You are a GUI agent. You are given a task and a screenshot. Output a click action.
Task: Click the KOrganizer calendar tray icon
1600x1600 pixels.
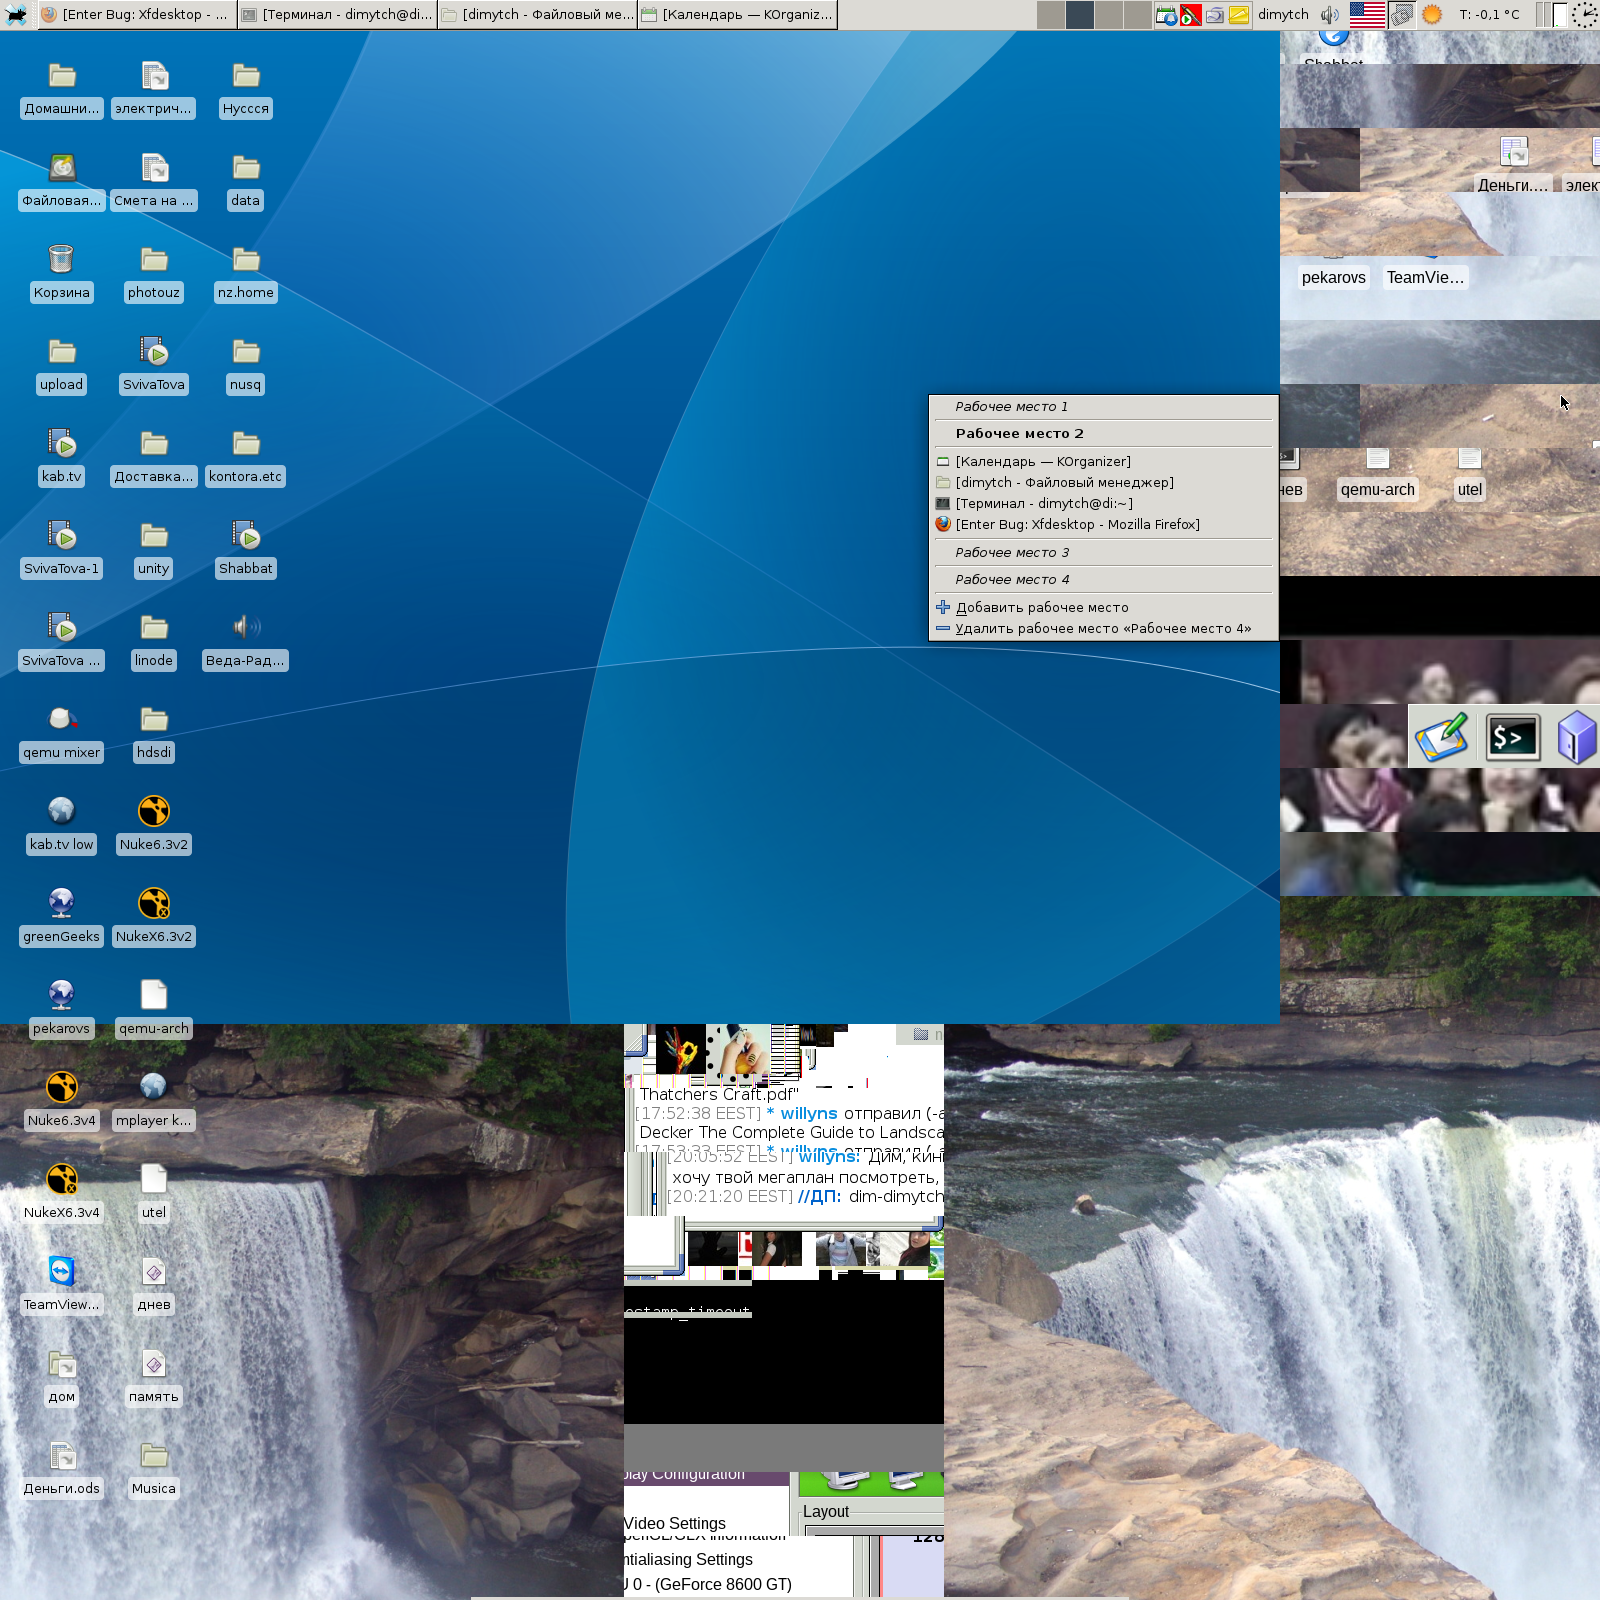[x=1166, y=15]
